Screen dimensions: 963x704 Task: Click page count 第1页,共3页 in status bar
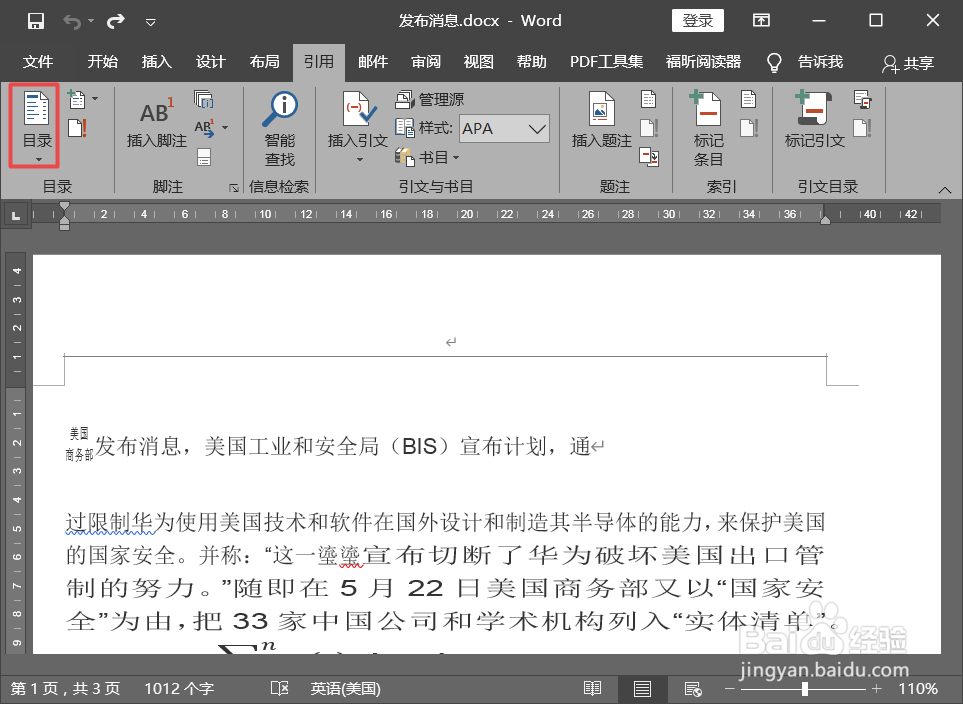click(x=65, y=689)
